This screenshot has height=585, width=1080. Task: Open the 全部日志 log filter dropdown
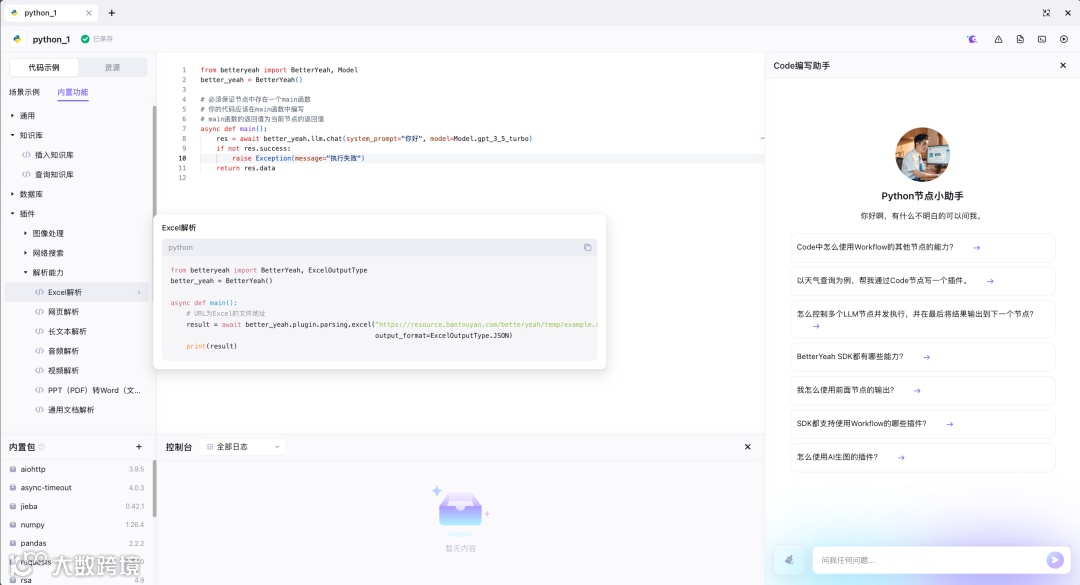pos(244,447)
